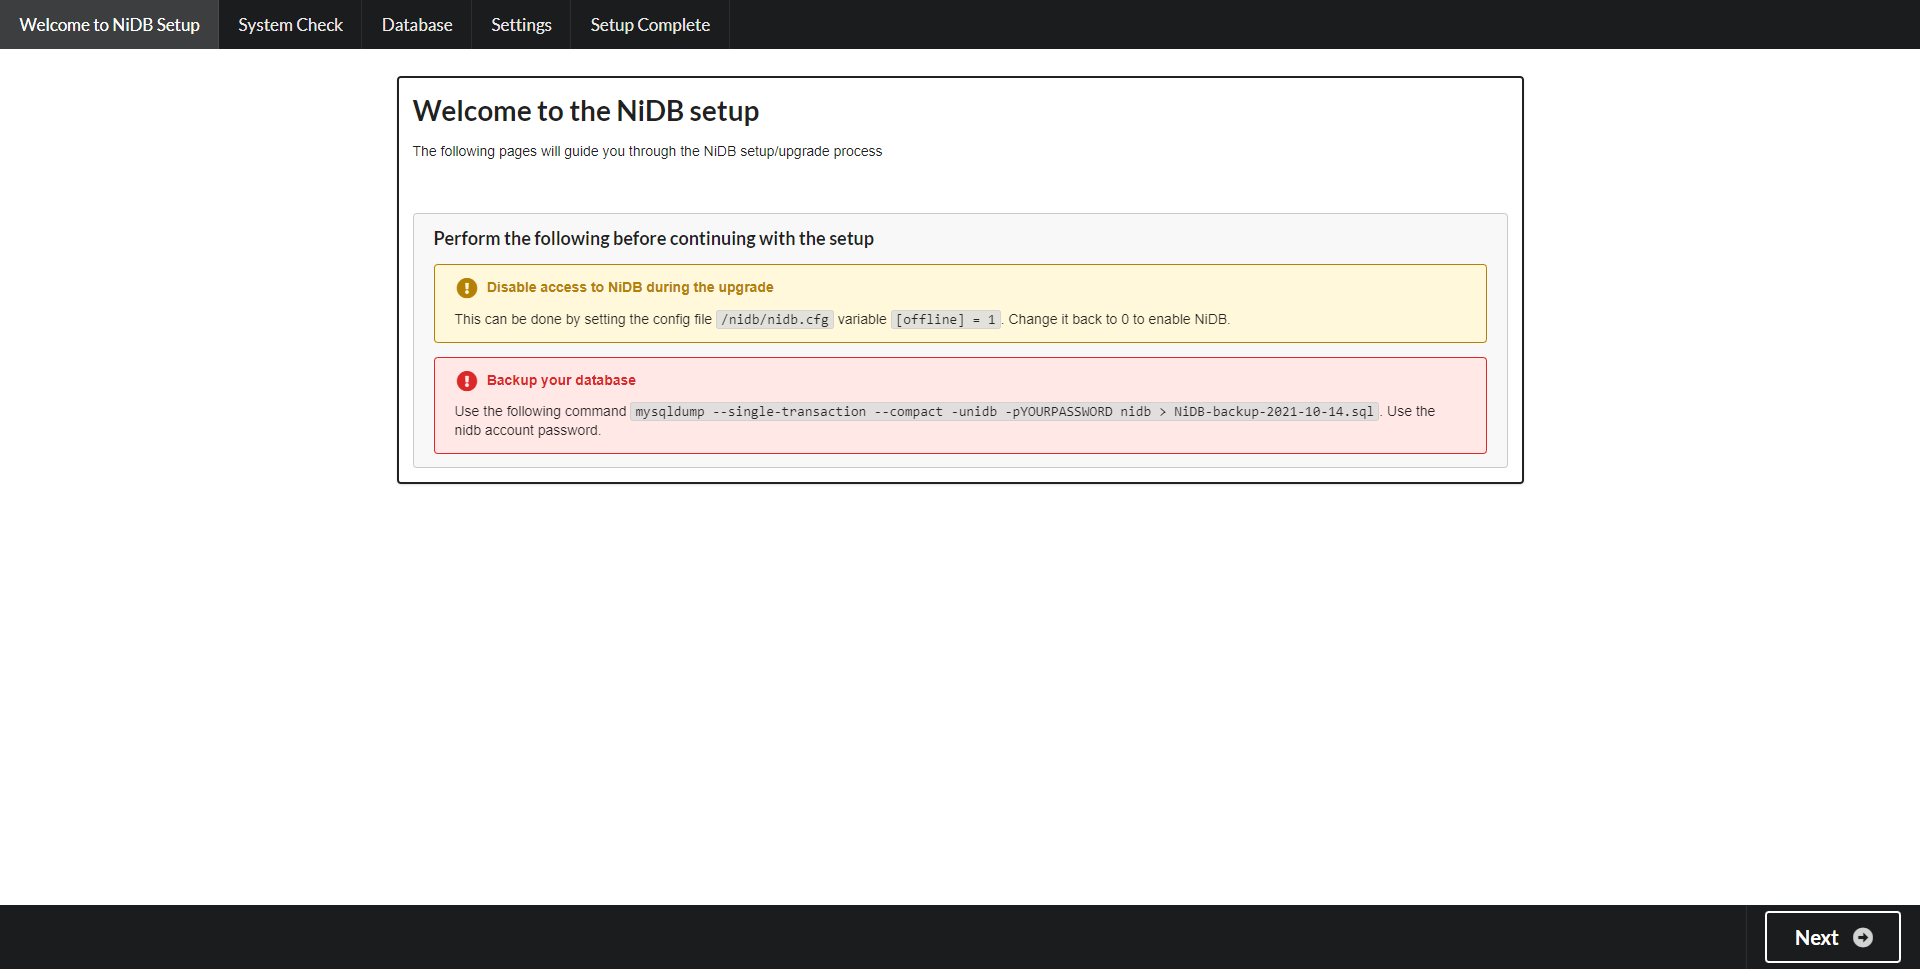Image resolution: width=1920 pixels, height=969 pixels.
Task: Click the 'Welcome to the NiDB setup' heading
Action: [585, 111]
